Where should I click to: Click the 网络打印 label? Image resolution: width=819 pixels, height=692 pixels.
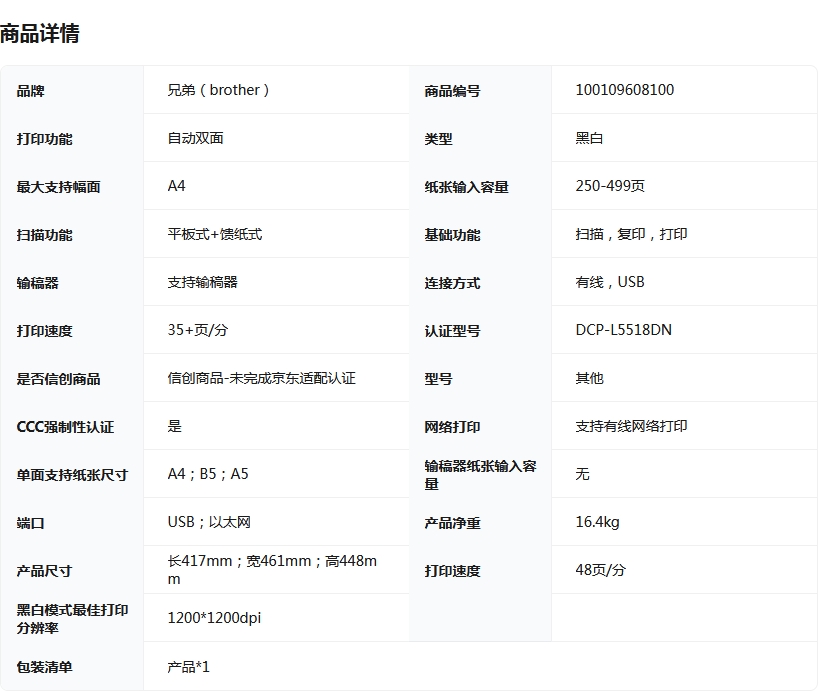coord(452,427)
